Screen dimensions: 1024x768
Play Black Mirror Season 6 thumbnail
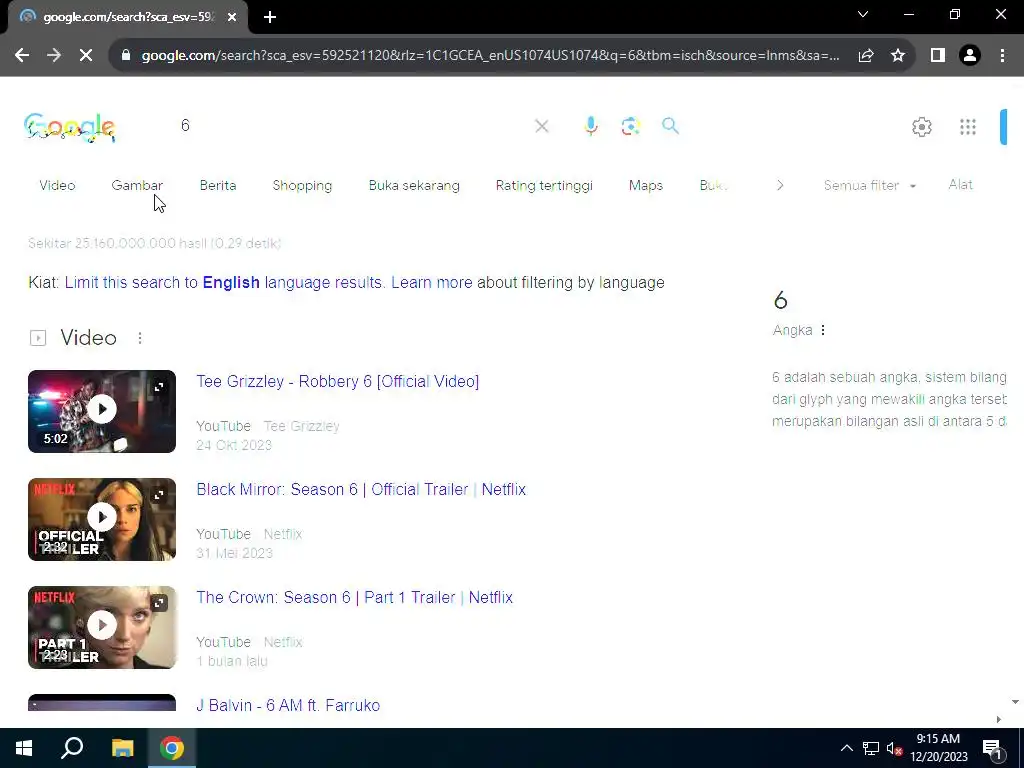[x=102, y=519]
